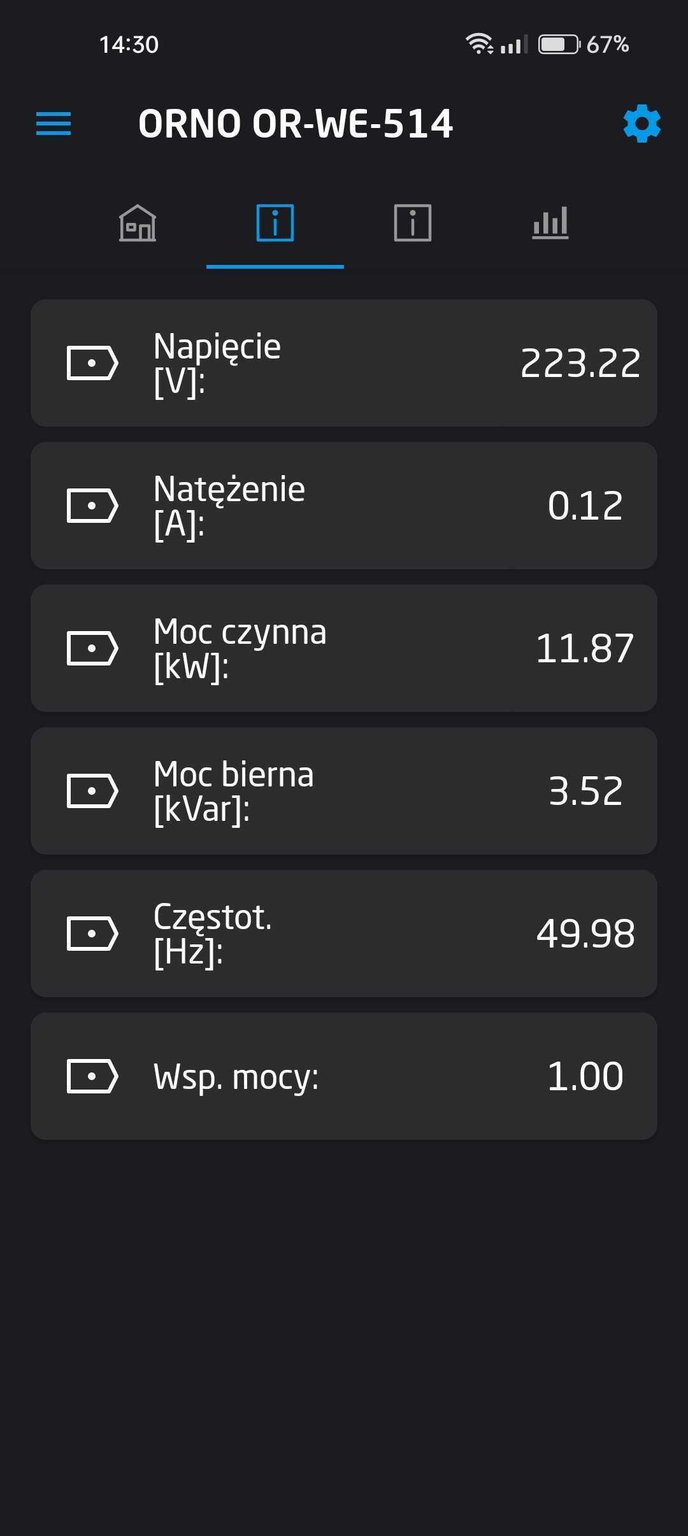Switch to the highlighted info tab
The height and width of the screenshot is (1536, 688).
(x=275, y=224)
